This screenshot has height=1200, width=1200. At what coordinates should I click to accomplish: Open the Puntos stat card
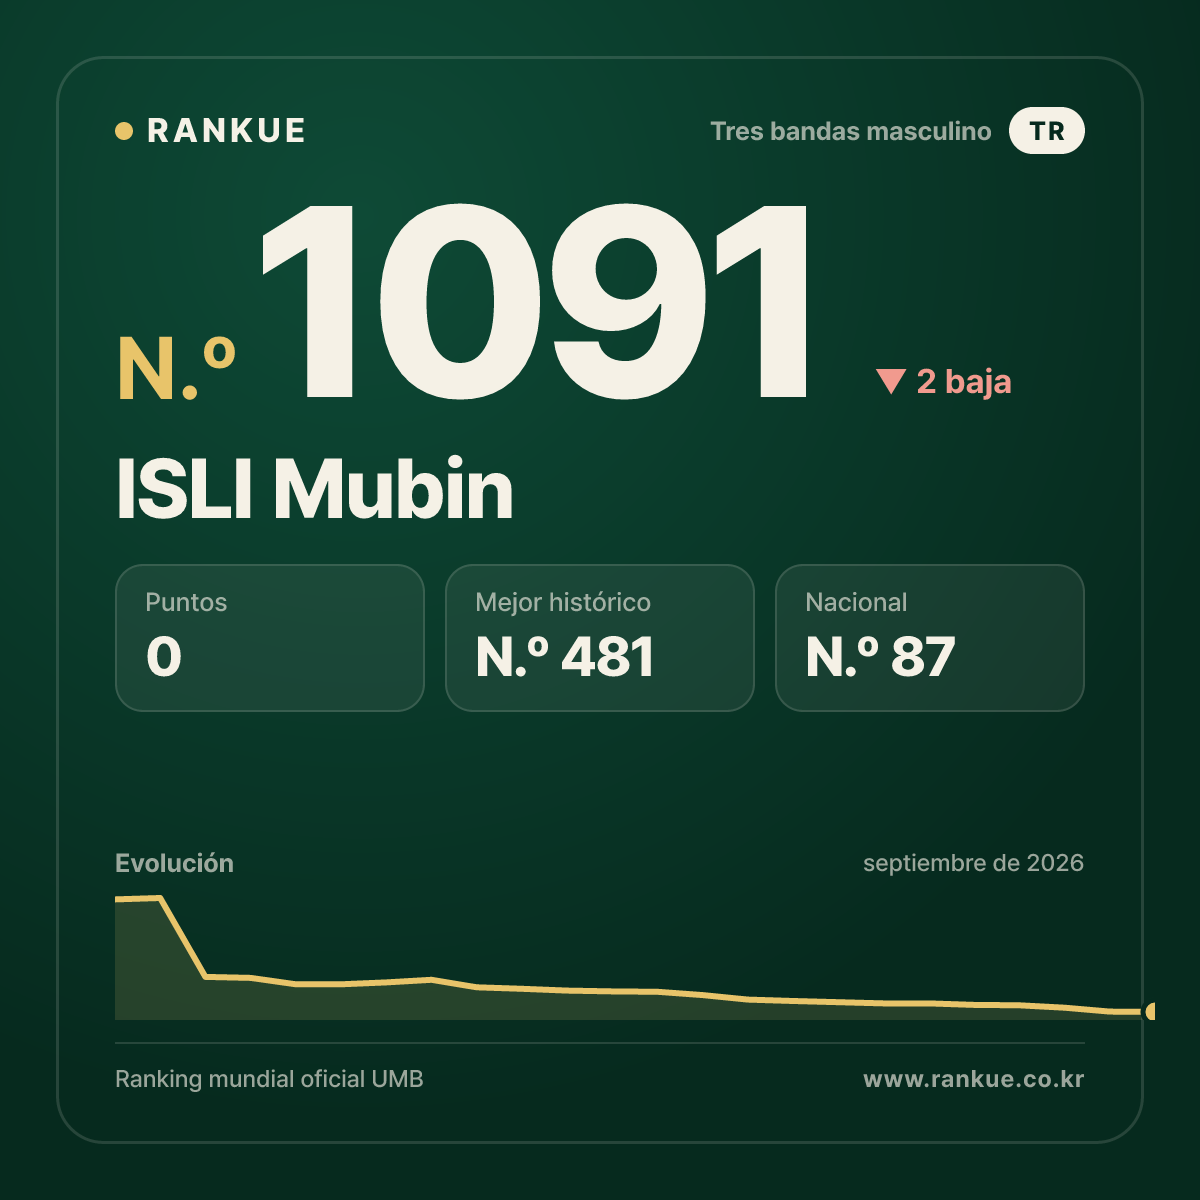click(270, 638)
